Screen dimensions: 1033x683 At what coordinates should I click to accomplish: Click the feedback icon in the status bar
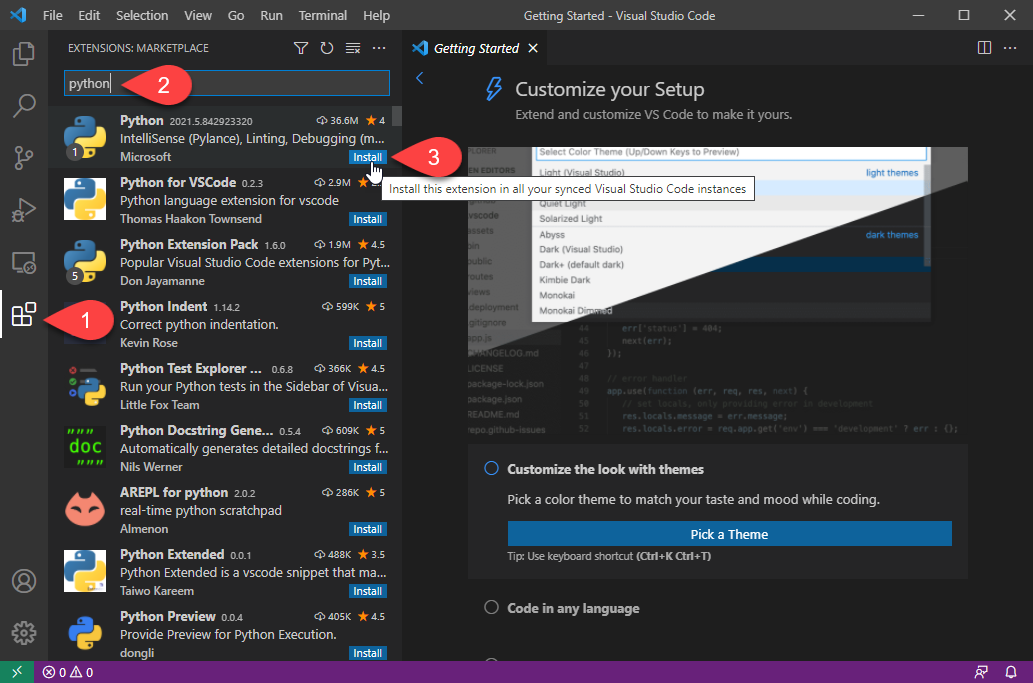click(981, 672)
